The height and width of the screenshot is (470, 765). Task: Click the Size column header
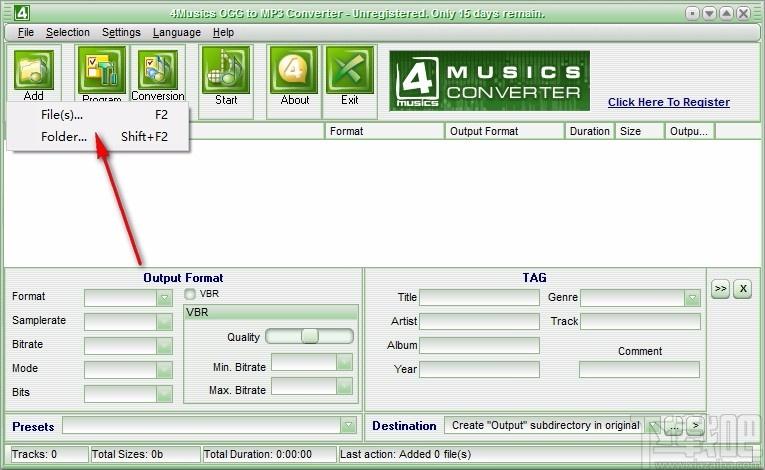tap(640, 131)
